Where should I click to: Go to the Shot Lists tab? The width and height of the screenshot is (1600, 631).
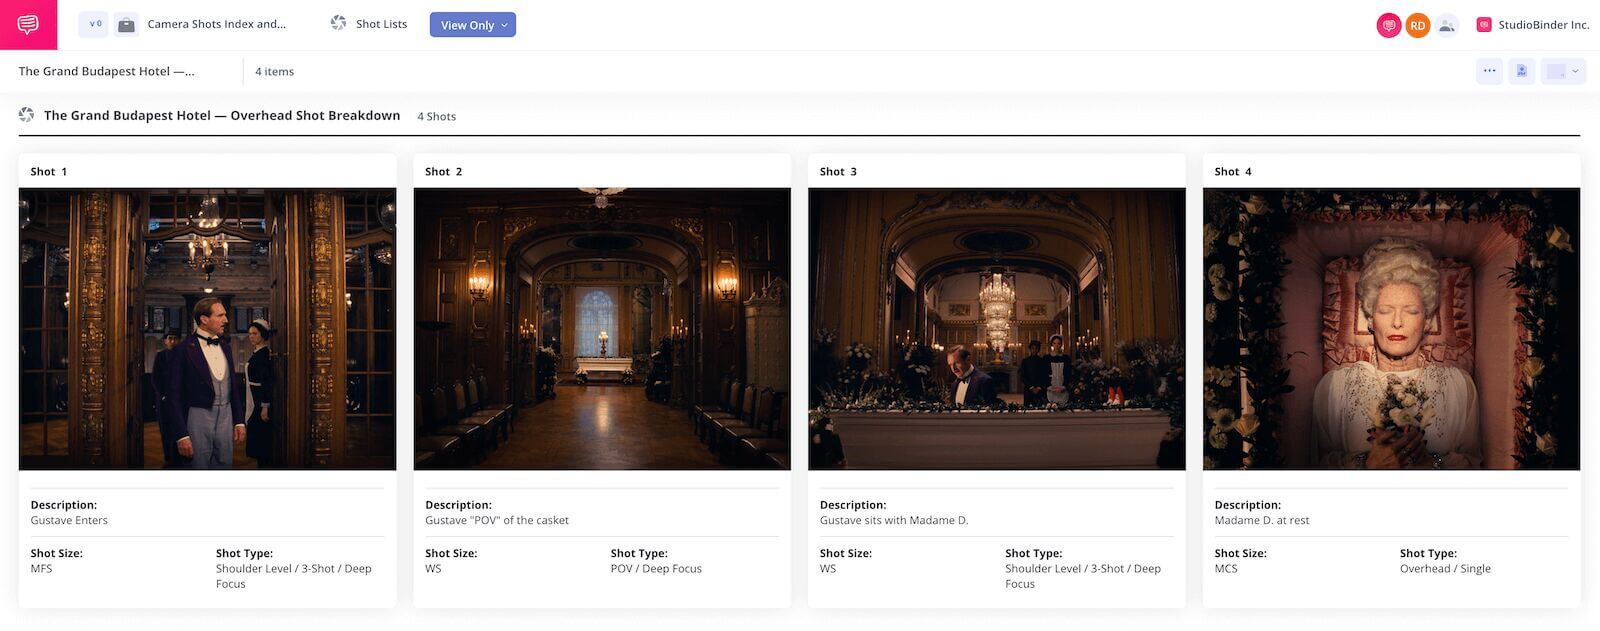click(x=381, y=24)
